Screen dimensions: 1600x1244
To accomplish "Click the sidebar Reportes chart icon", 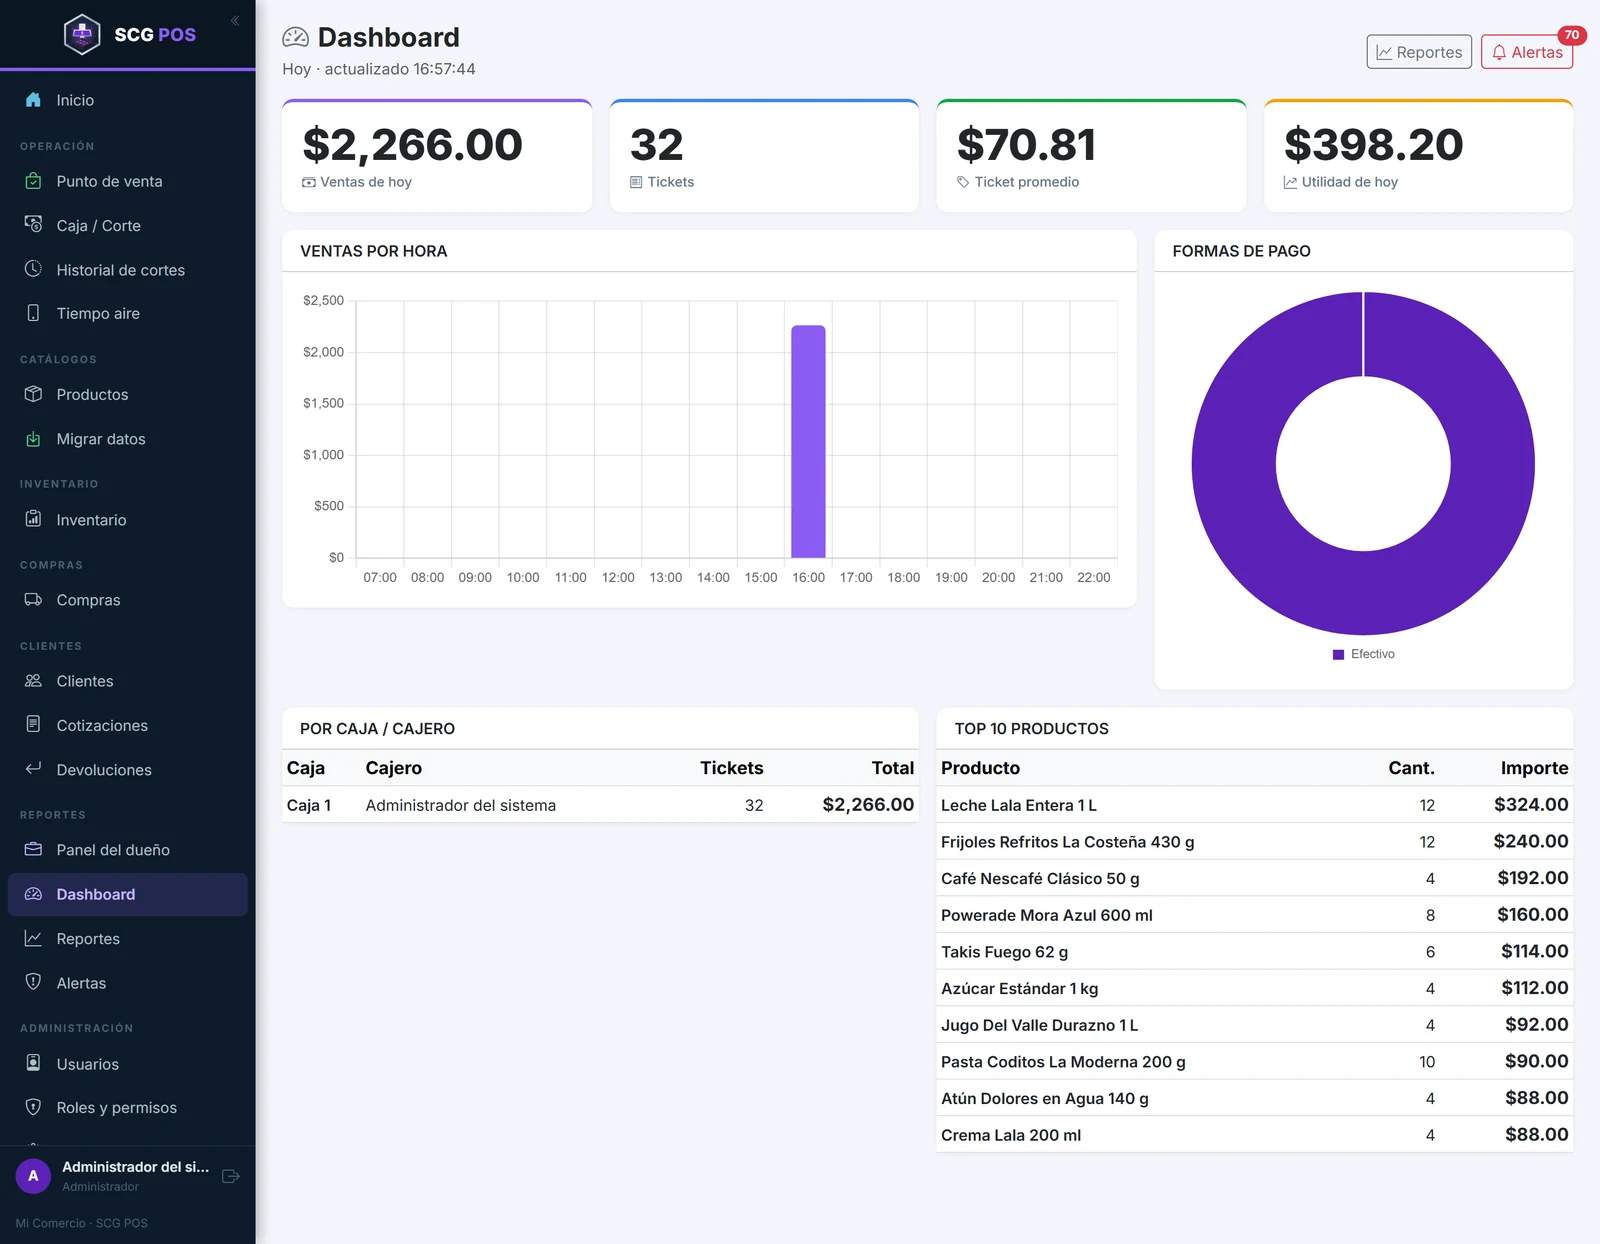I will pyautogui.click(x=33, y=938).
